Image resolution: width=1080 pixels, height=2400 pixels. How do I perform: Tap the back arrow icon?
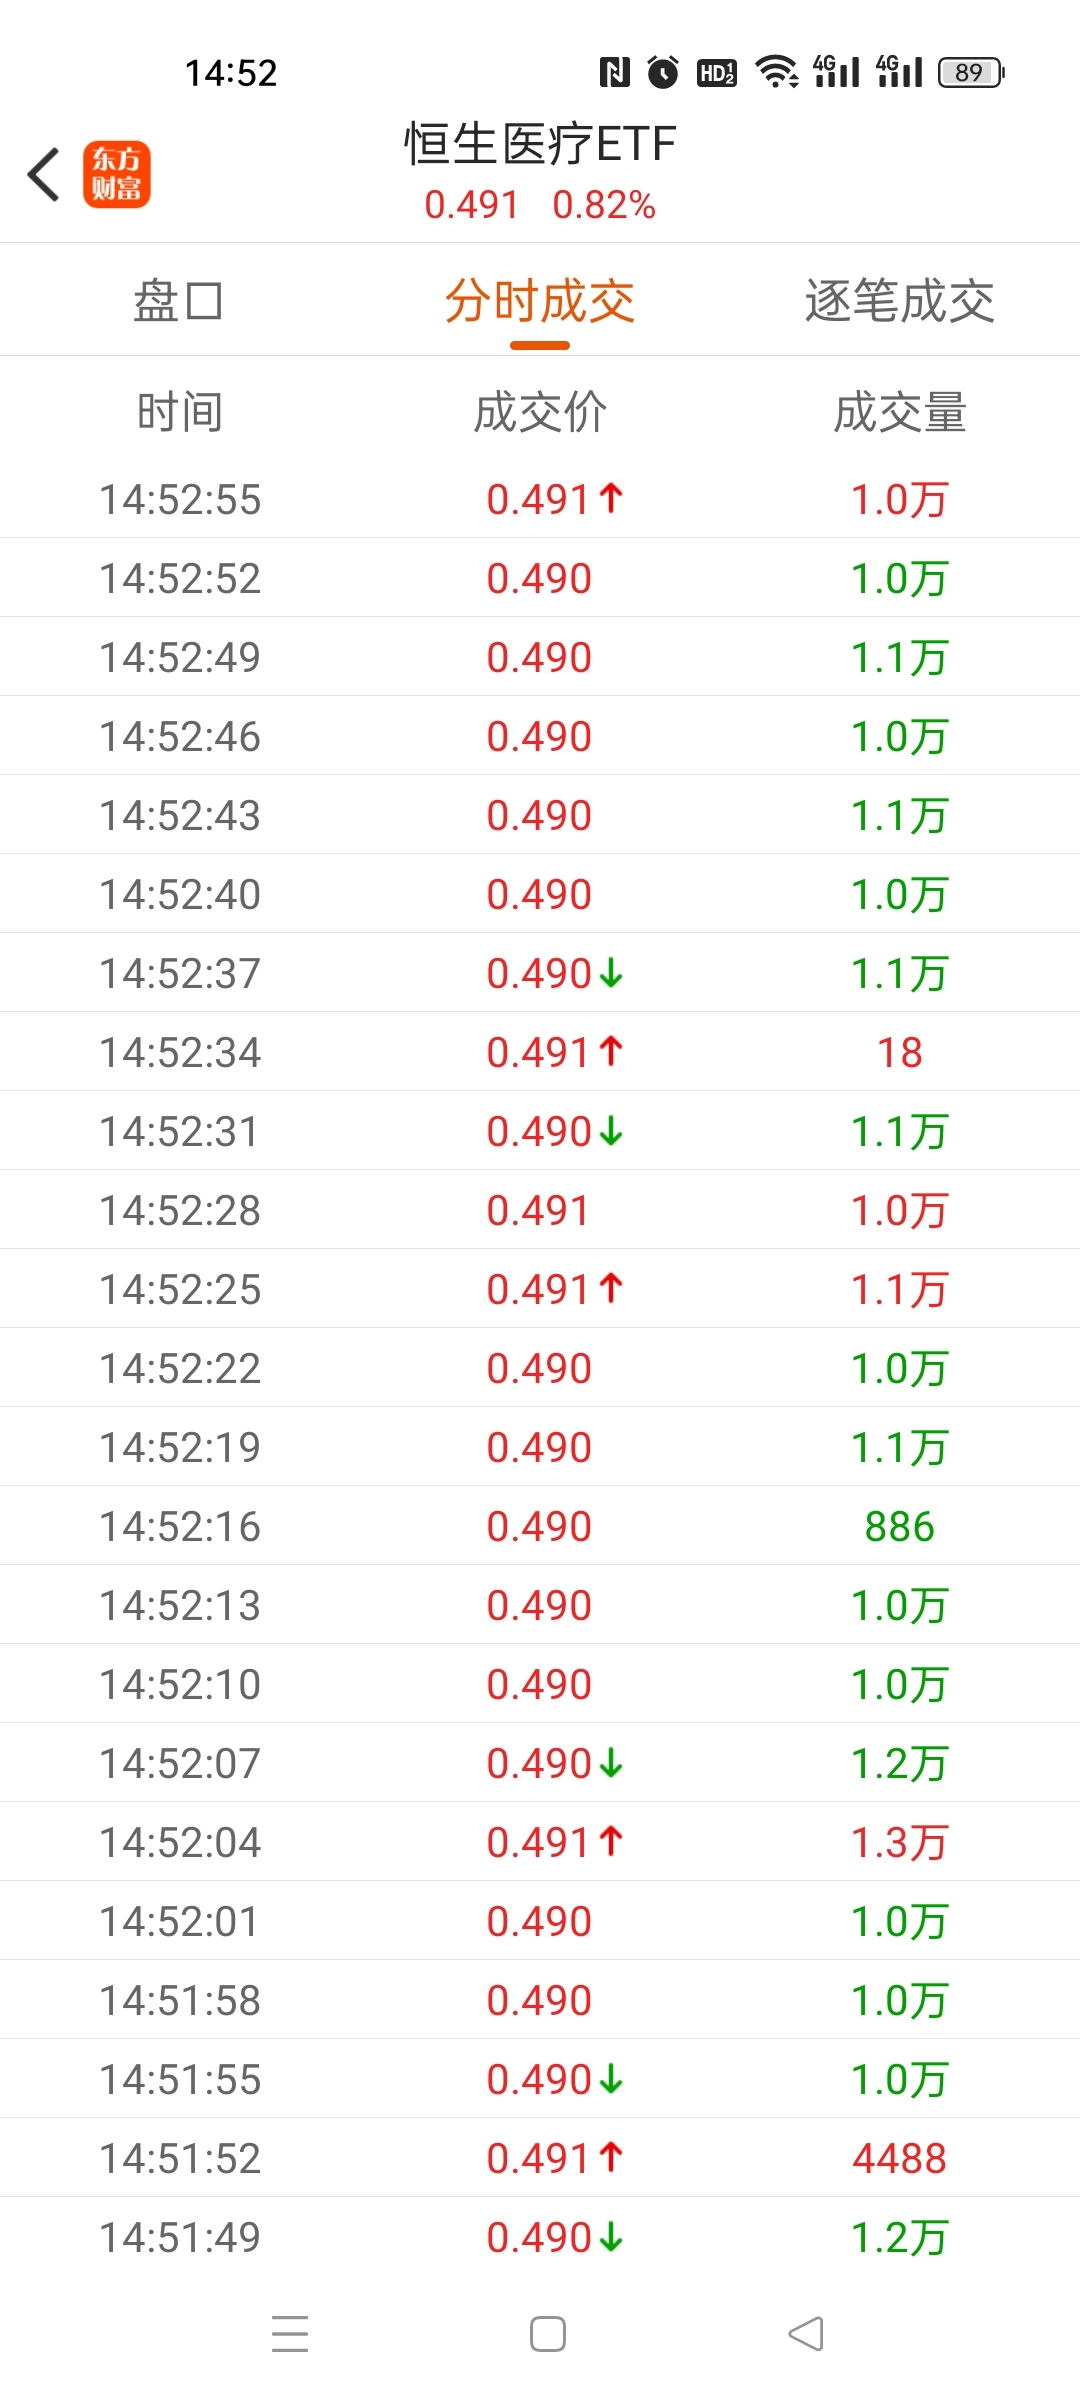[44, 175]
